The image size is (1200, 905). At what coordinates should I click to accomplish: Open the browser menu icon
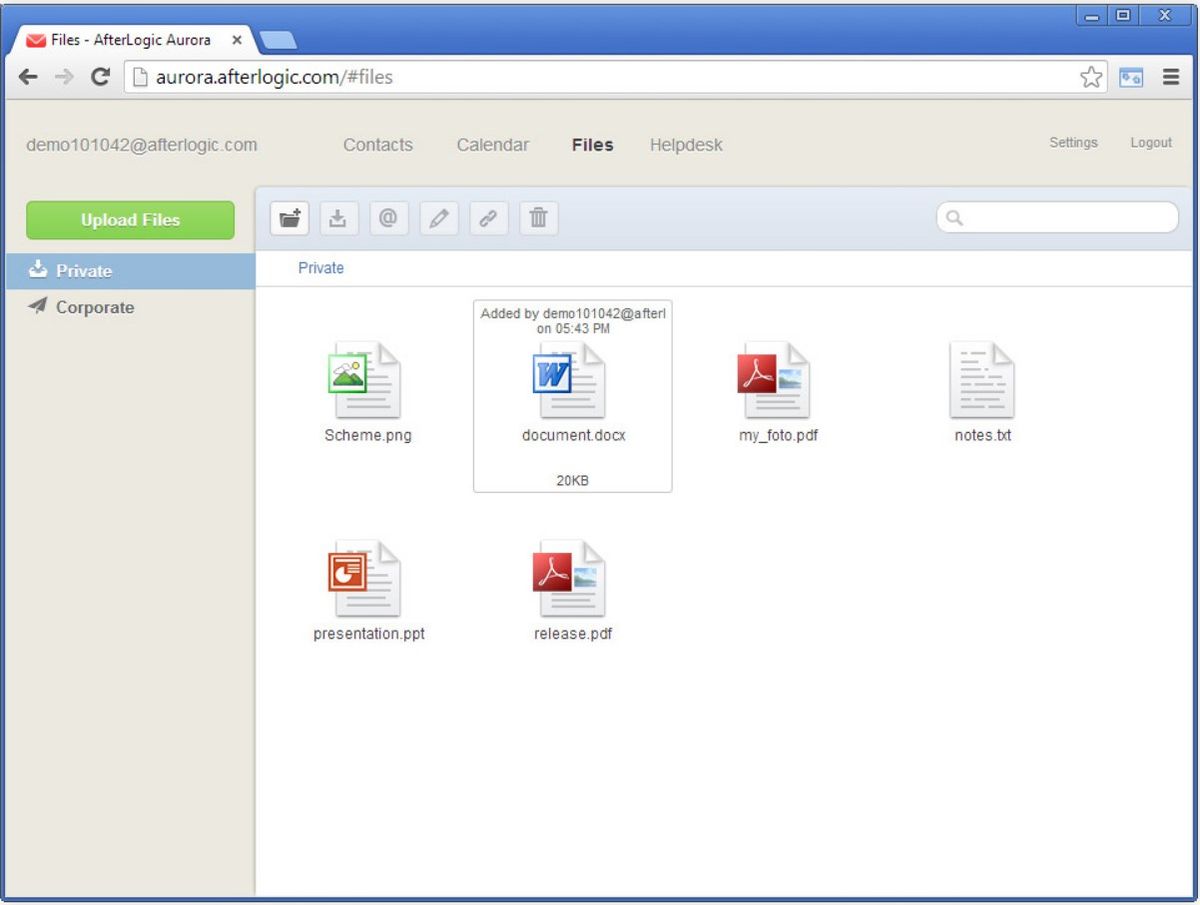1170,76
